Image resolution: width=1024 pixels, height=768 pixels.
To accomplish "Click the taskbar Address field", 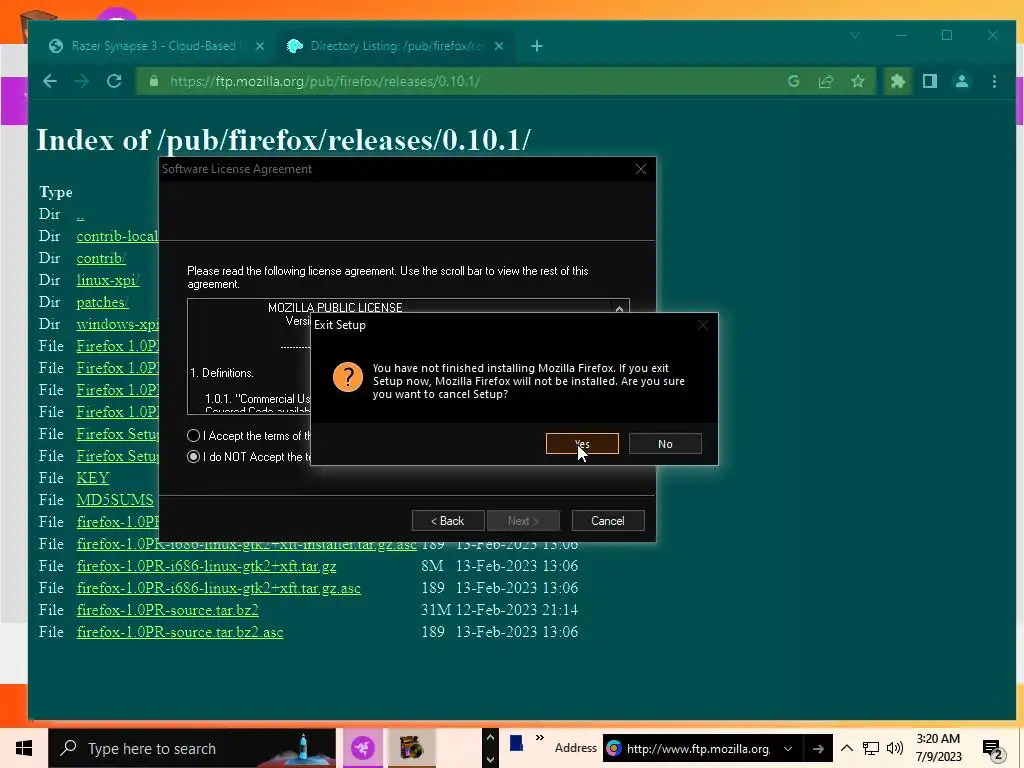I will click(x=697, y=748).
